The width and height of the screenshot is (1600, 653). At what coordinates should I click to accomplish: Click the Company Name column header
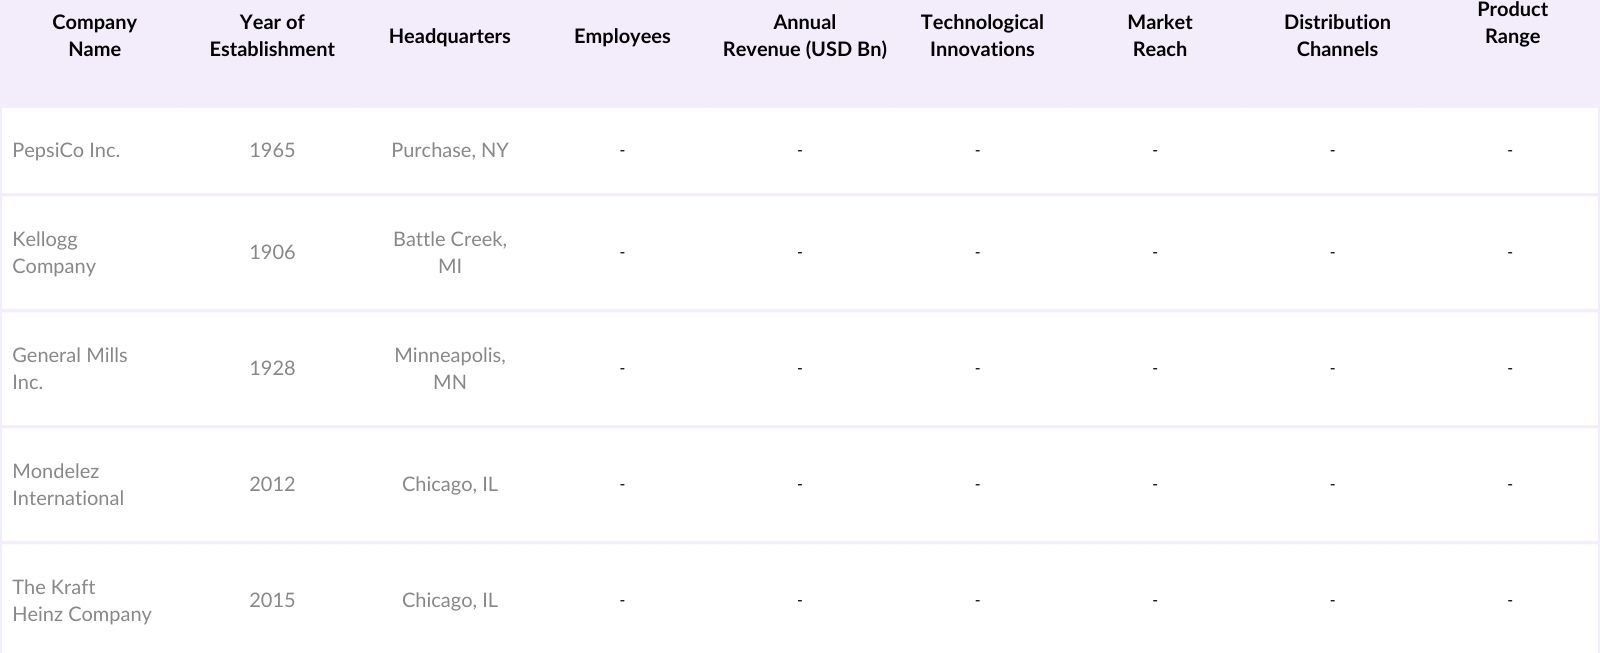tap(94, 36)
